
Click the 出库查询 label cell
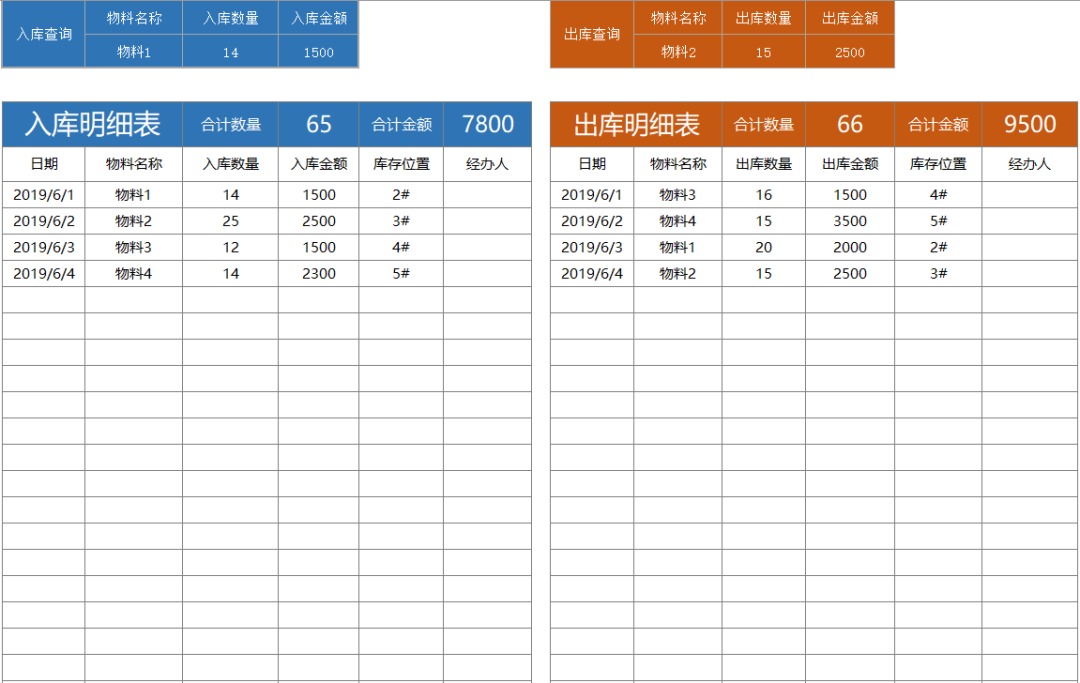[592, 34]
